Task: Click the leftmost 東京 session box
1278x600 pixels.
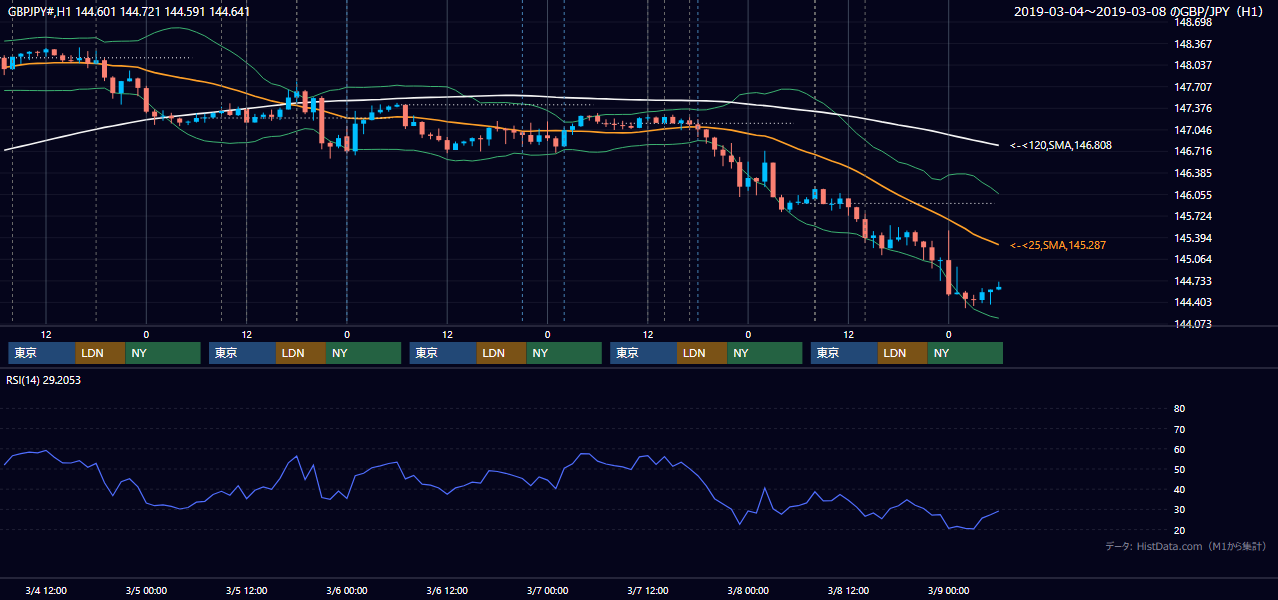Action: [x=42, y=353]
